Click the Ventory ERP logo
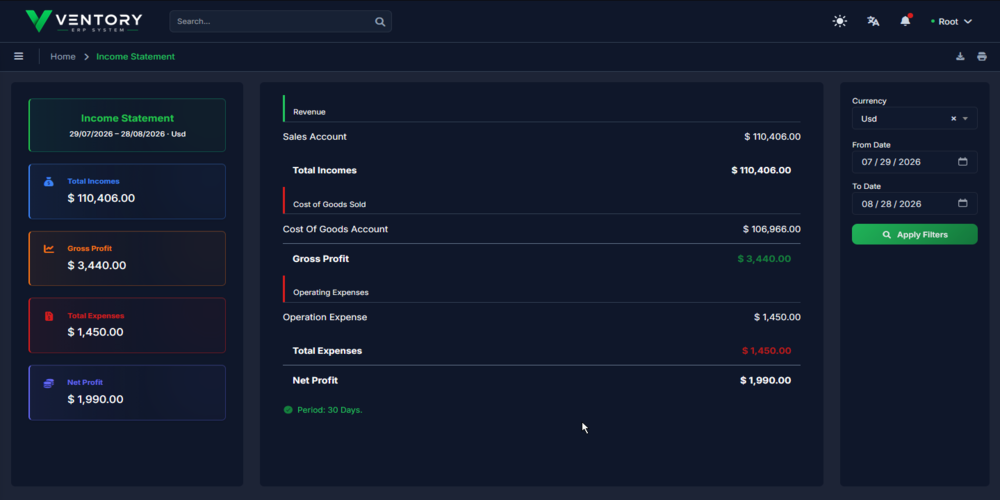The image size is (1000, 500). click(84, 21)
